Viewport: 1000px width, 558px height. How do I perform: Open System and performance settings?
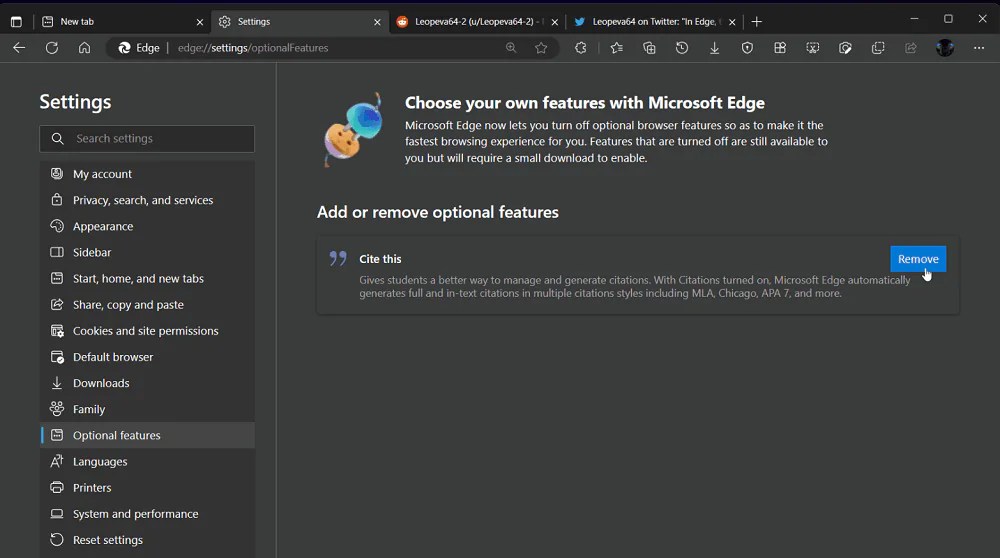coord(147,513)
